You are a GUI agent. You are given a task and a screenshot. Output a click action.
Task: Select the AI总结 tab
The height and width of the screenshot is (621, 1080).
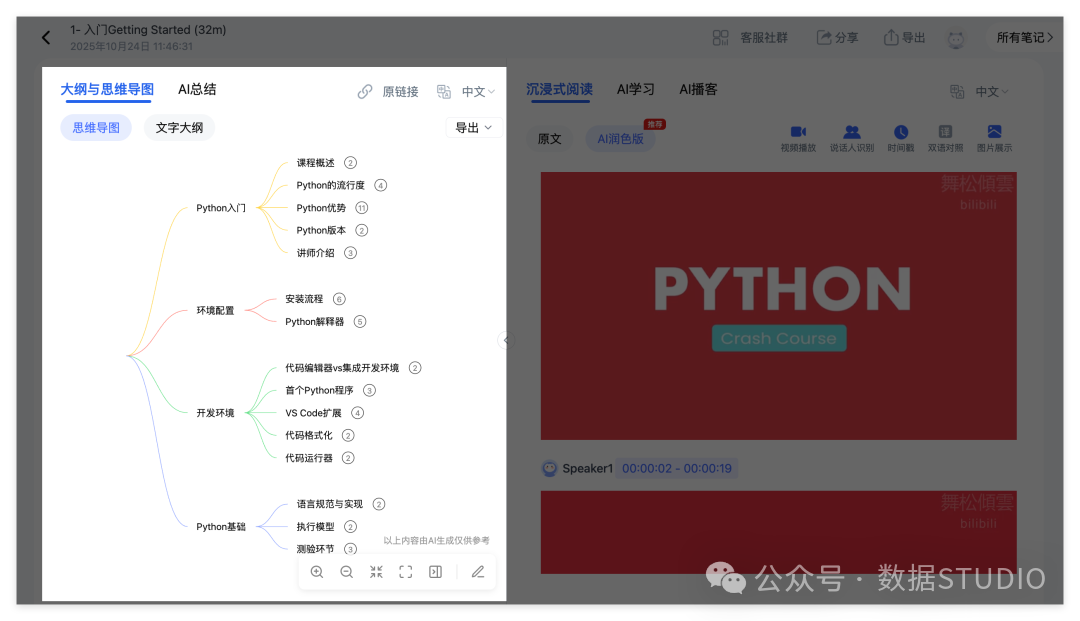(197, 90)
